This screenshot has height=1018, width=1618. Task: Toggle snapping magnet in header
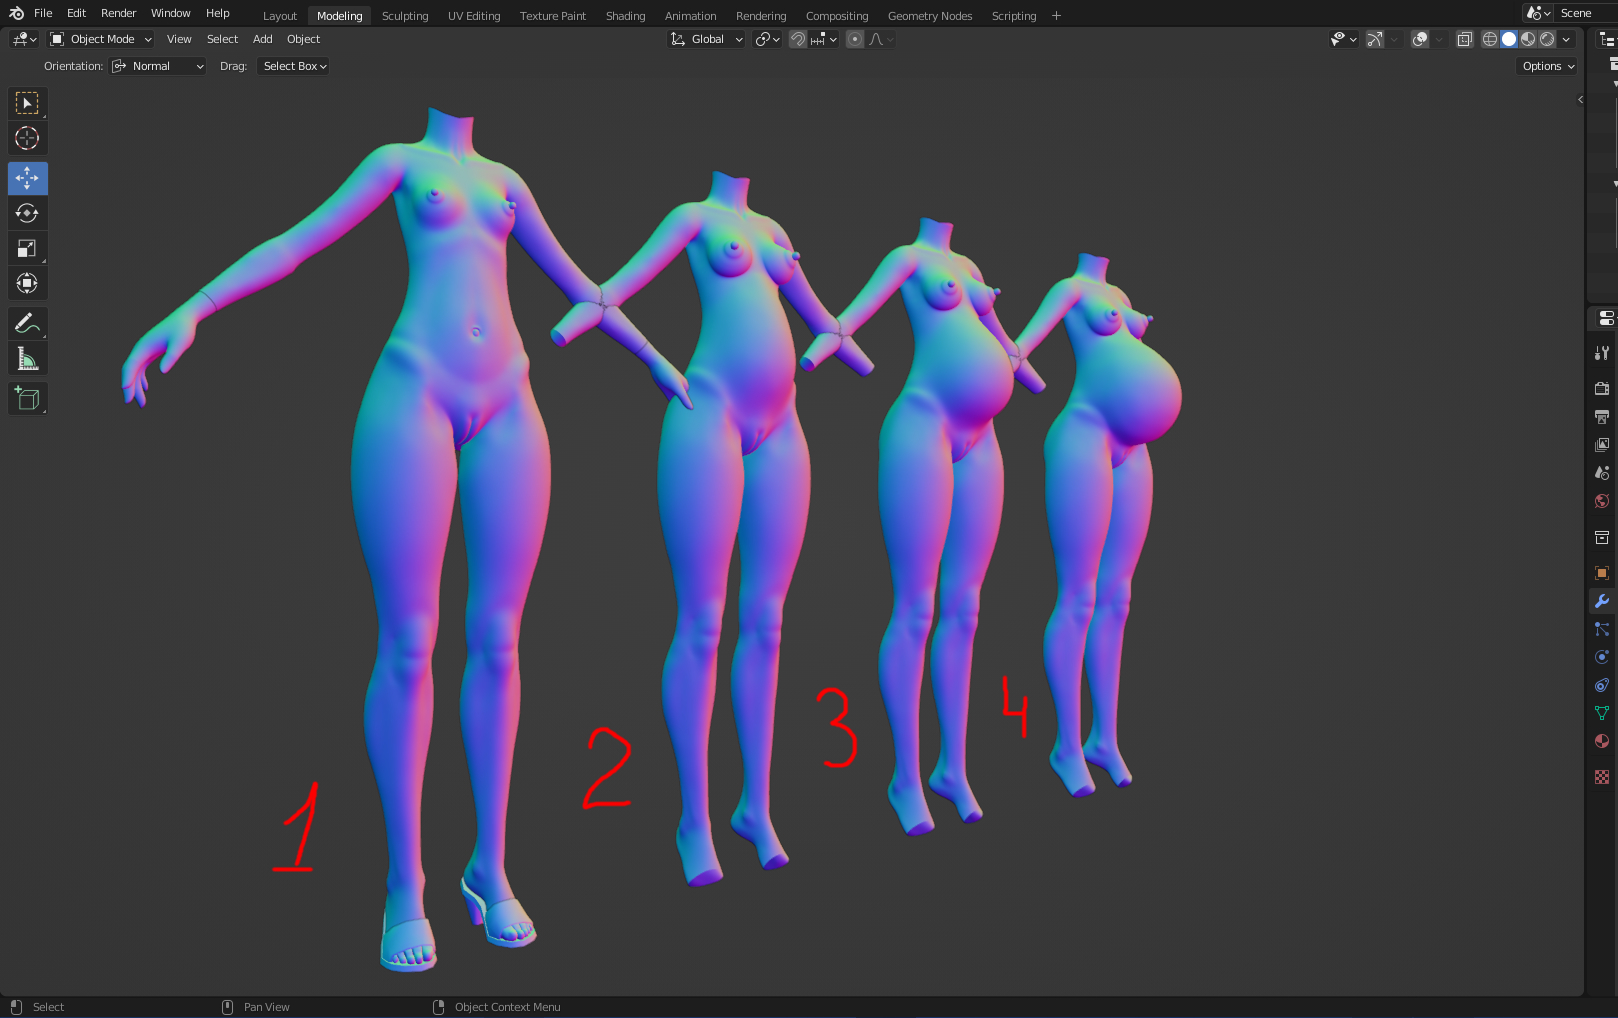[797, 39]
